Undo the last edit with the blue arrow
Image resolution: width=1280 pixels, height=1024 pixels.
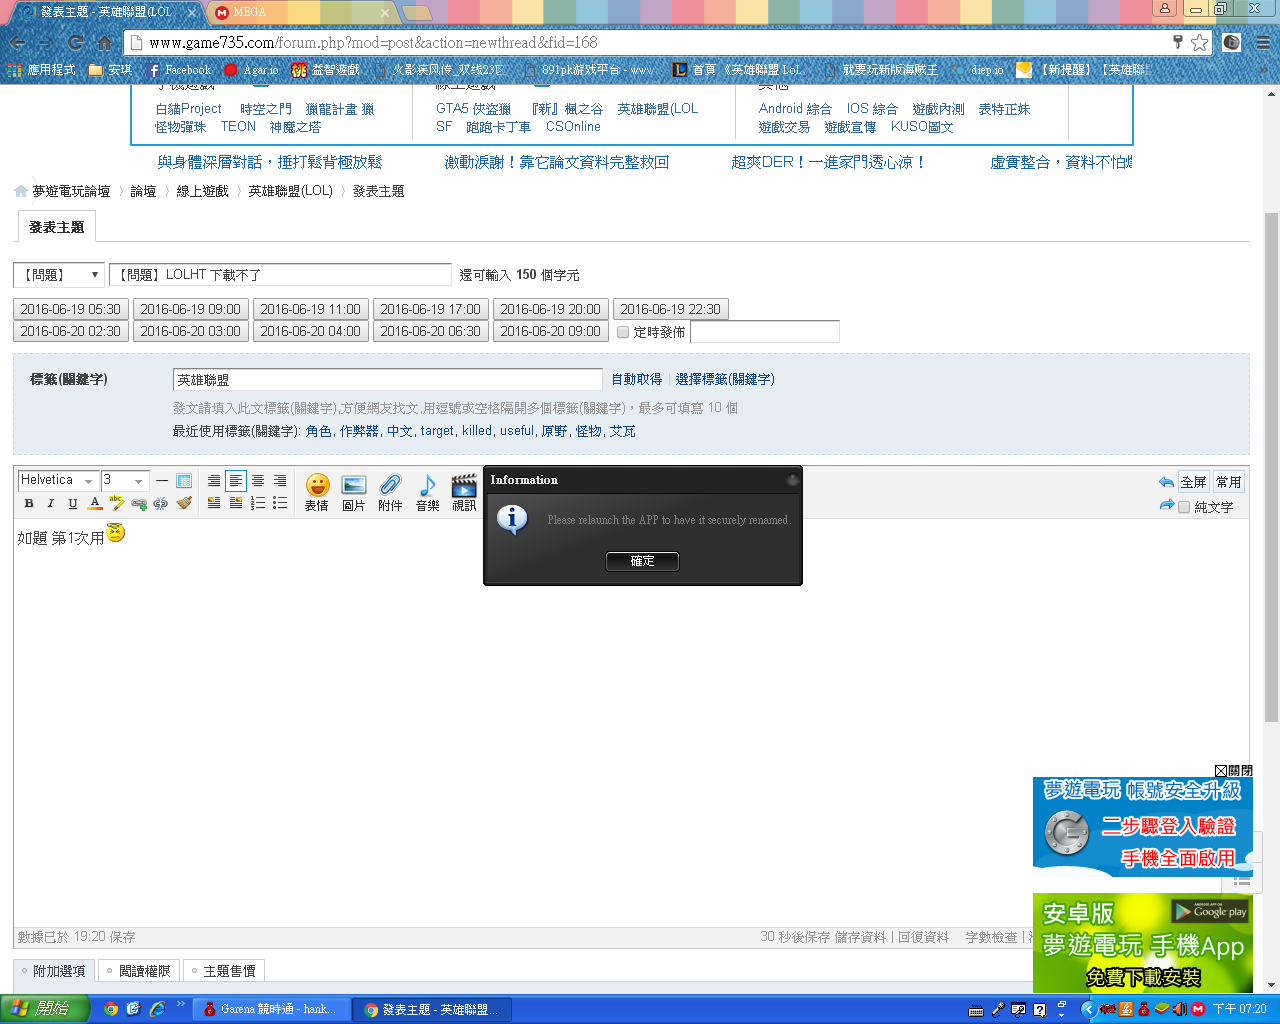pyautogui.click(x=1167, y=482)
